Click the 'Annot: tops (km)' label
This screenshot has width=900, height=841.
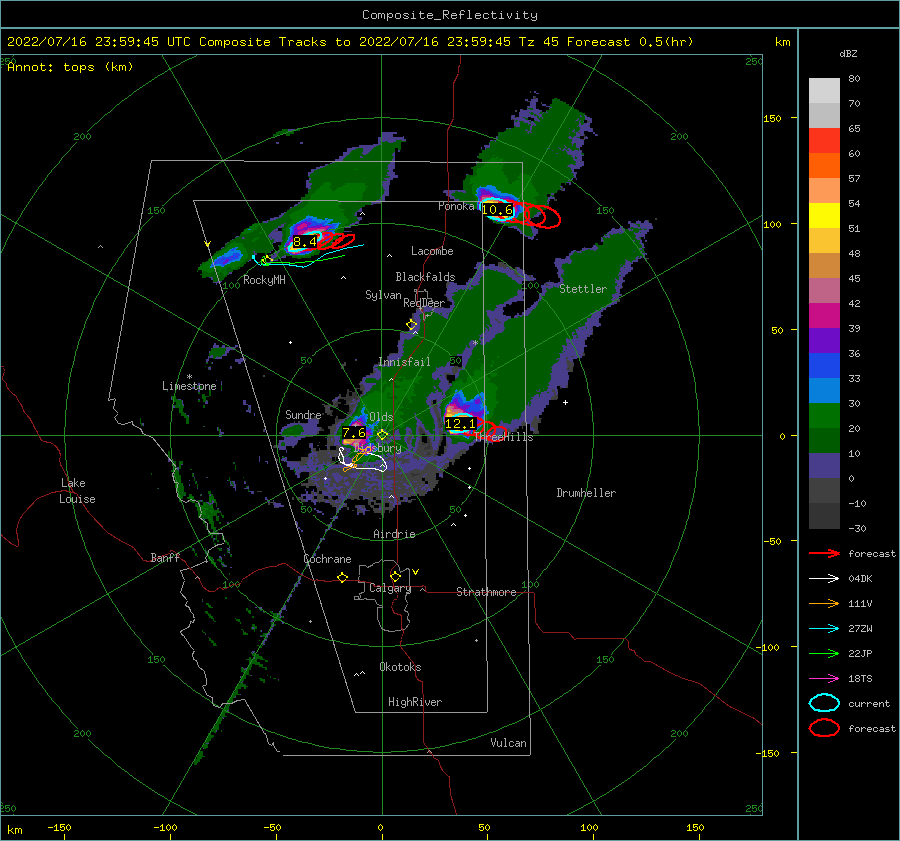(x=70, y=67)
